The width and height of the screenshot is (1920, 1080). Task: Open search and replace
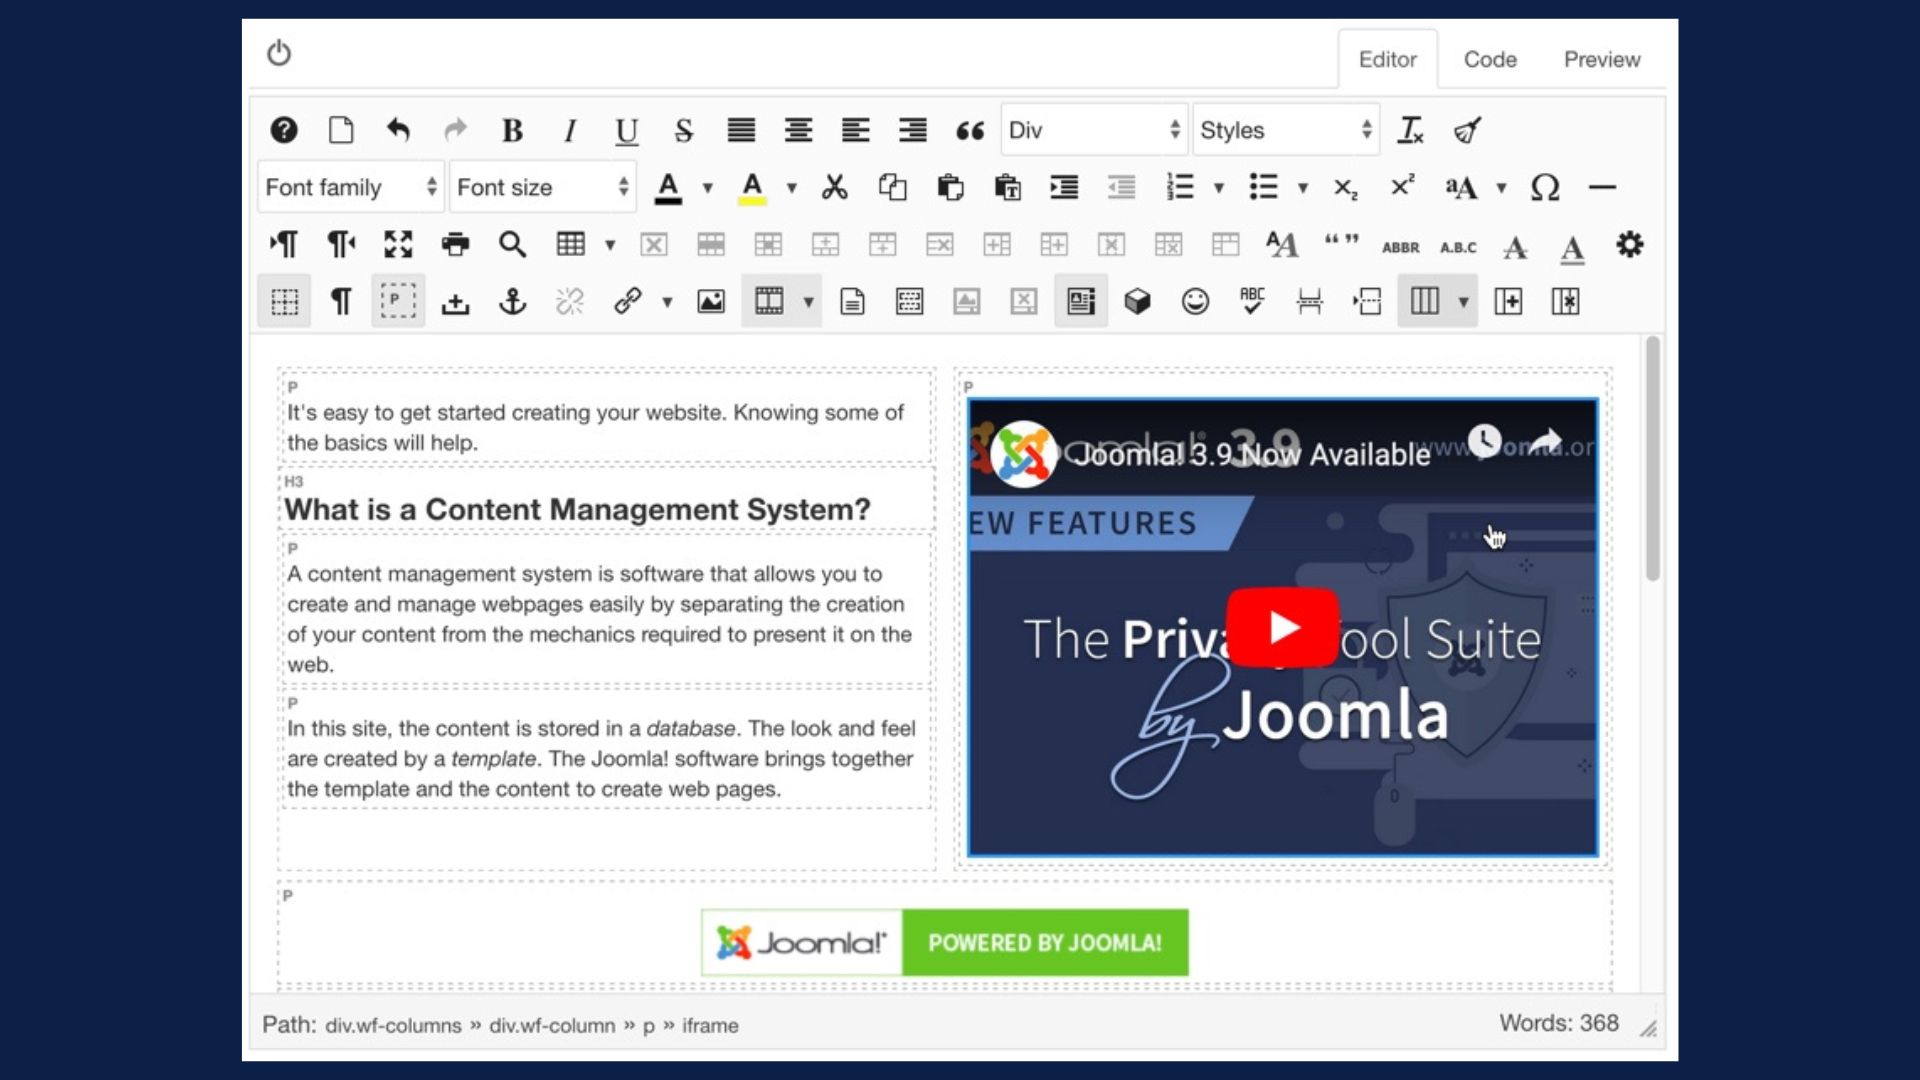click(x=512, y=244)
